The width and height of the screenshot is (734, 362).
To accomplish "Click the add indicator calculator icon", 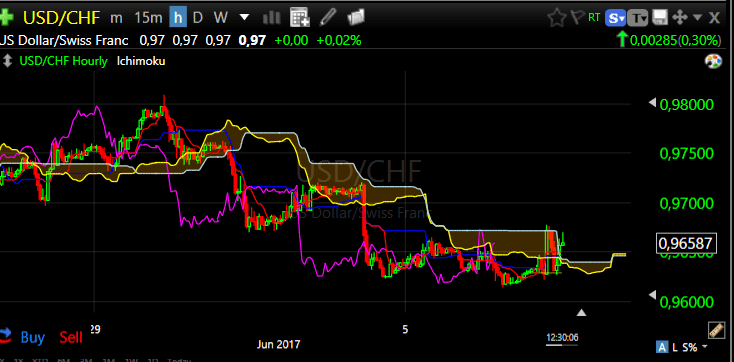I will tap(300, 18).
